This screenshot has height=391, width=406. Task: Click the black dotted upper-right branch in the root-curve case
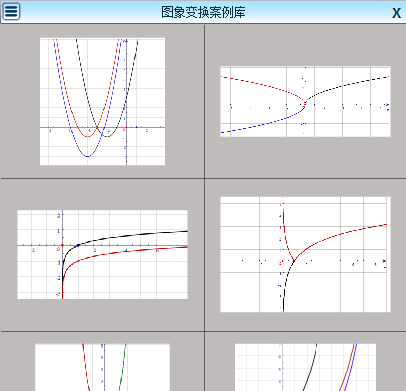click(347, 86)
